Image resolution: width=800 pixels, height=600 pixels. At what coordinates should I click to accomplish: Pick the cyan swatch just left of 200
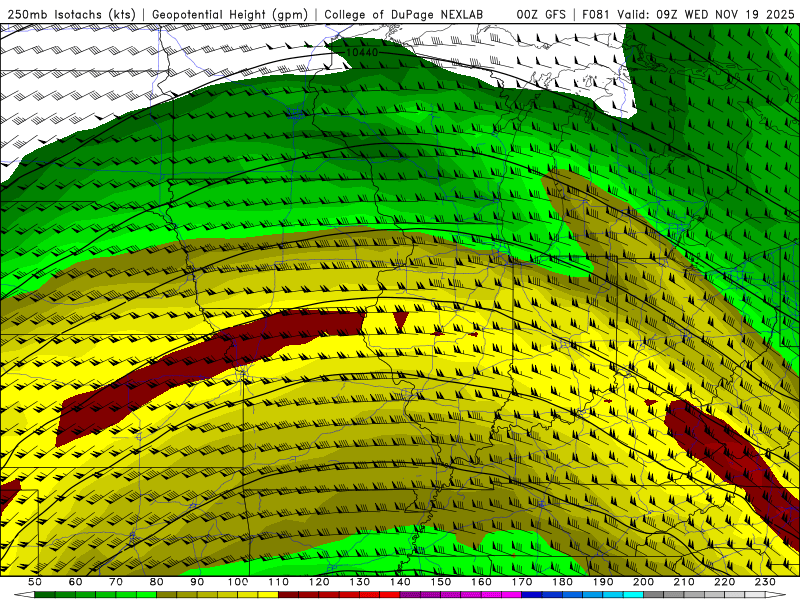(x=633, y=594)
